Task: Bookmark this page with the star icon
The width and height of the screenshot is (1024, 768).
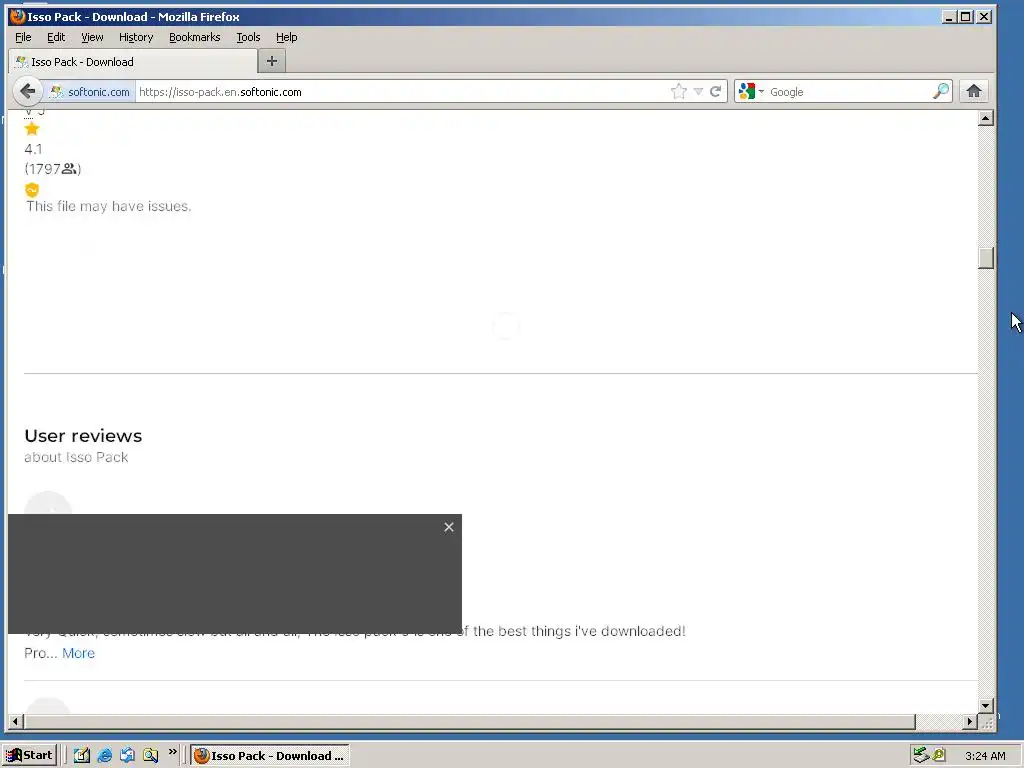Action: pyautogui.click(x=679, y=91)
